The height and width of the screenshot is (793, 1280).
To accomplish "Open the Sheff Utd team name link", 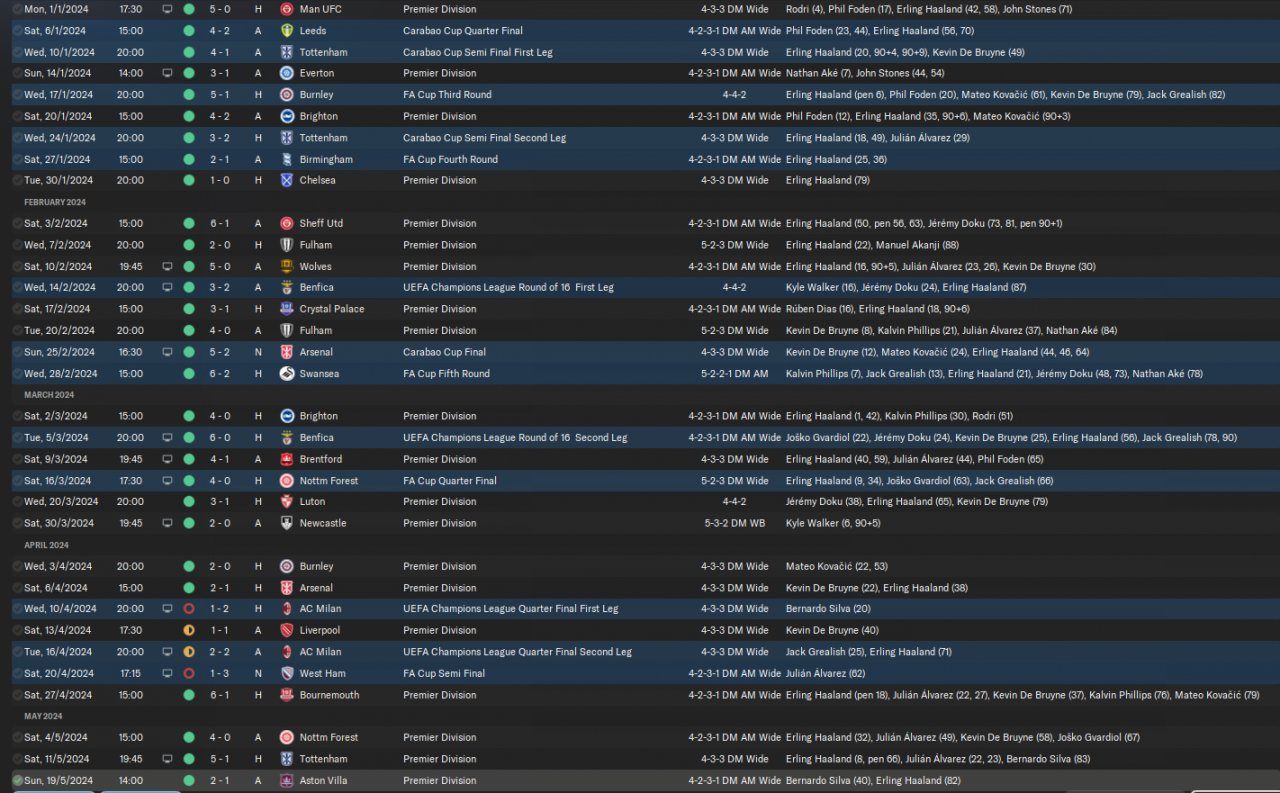I will (x=321, y=223).
